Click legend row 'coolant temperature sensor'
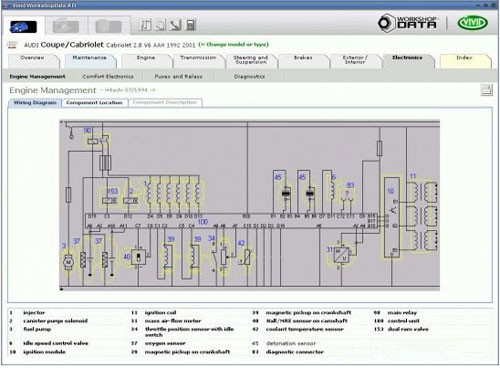The height and width of the screenshot is (368, 500). pos(305,329)
